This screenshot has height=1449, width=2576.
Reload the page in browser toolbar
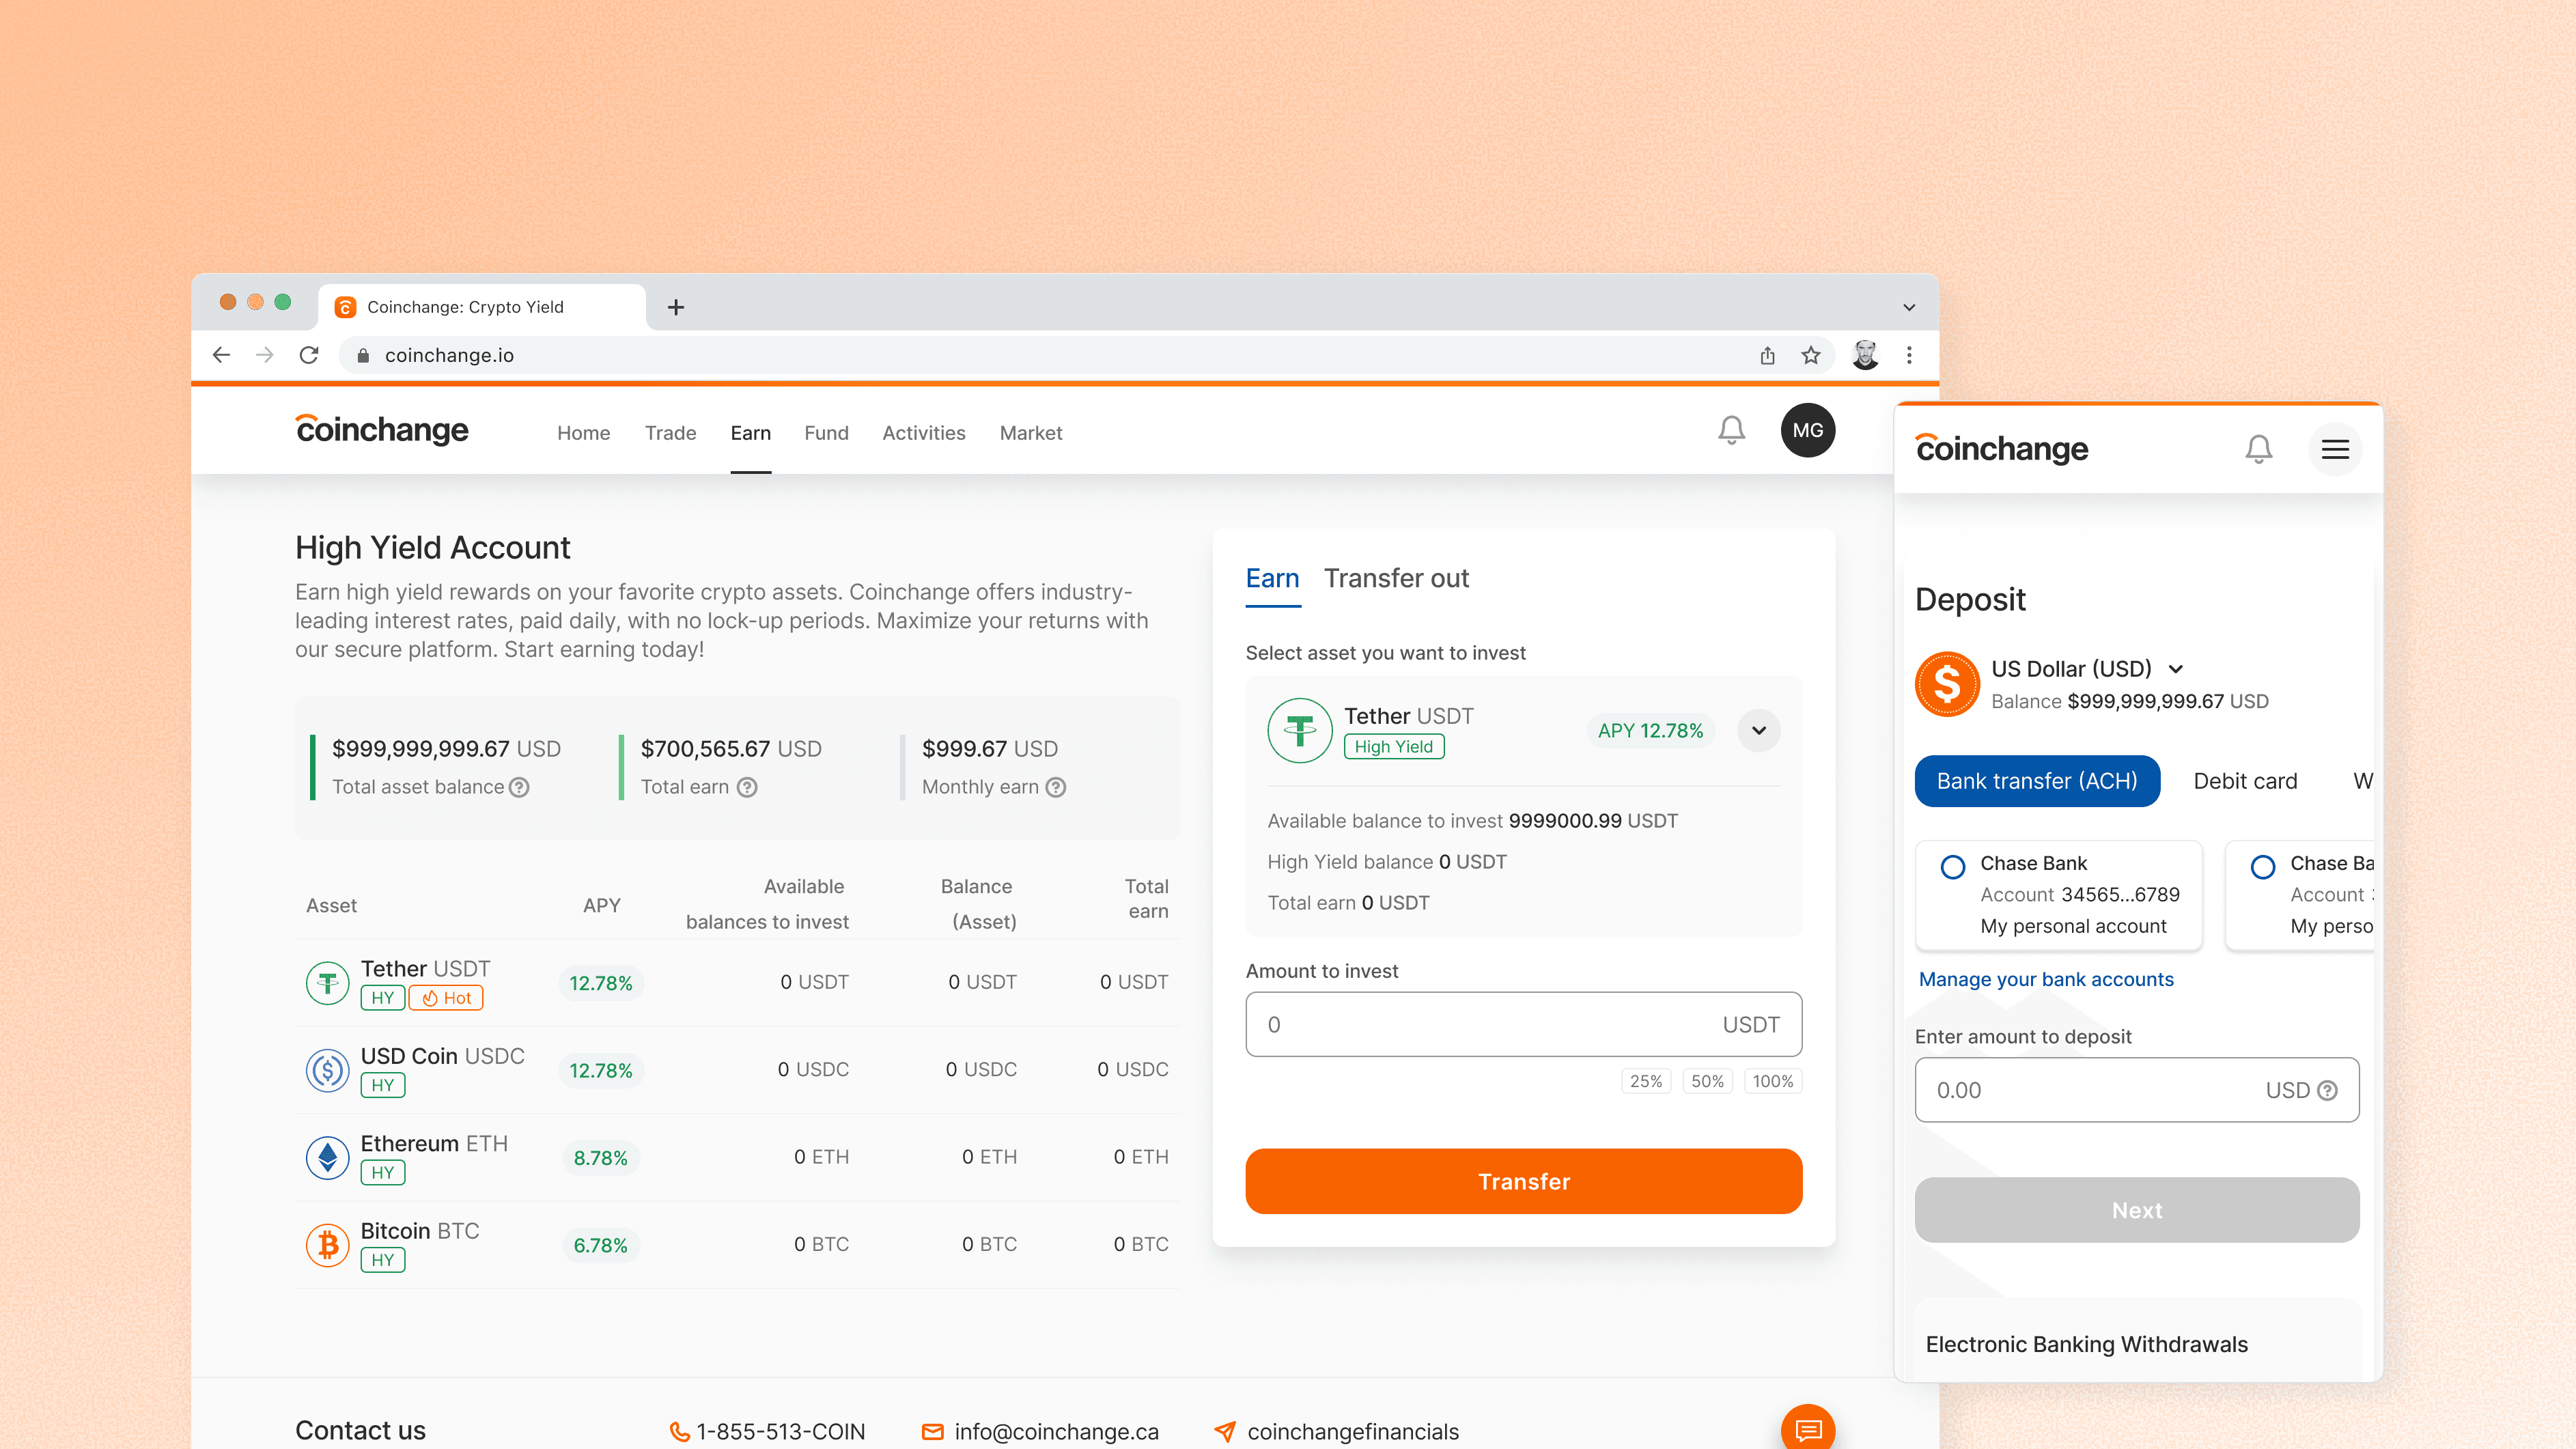[309, 355]
